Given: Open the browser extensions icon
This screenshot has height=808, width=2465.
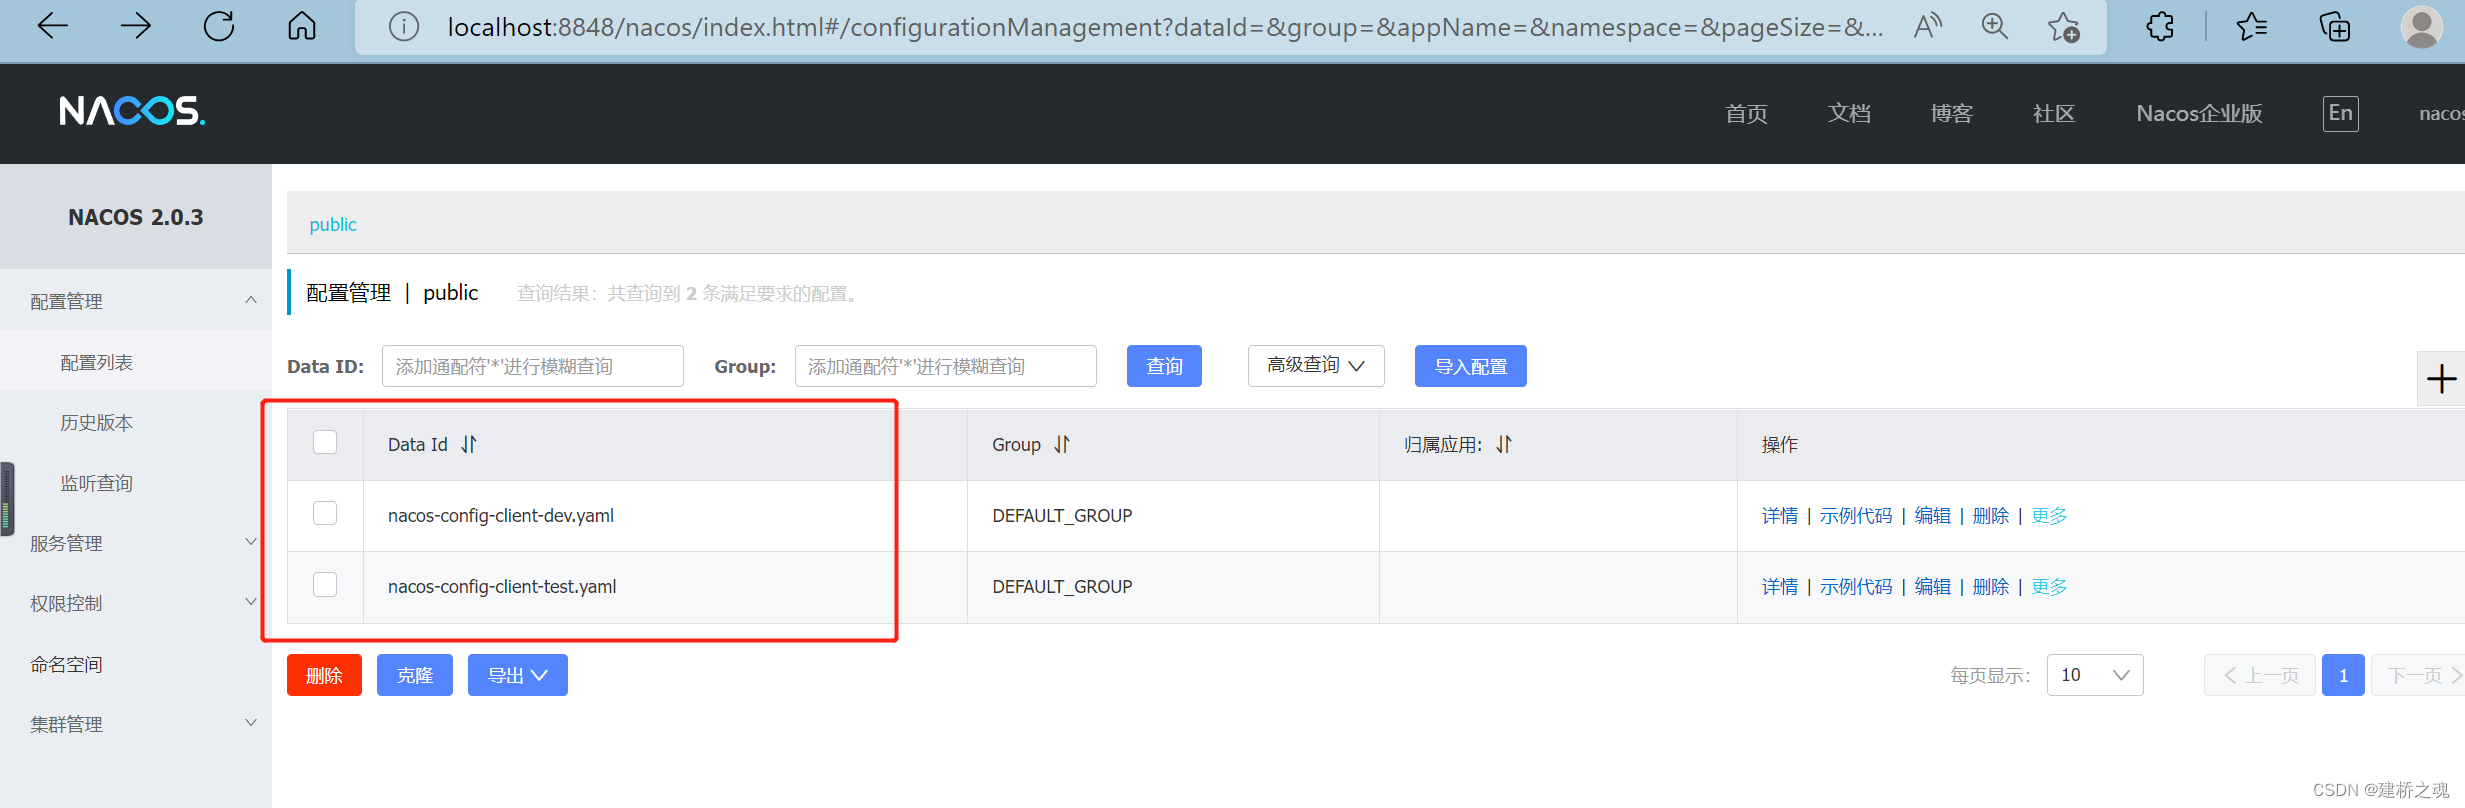Looking at the screenshot, I should tap(2160, 26).
